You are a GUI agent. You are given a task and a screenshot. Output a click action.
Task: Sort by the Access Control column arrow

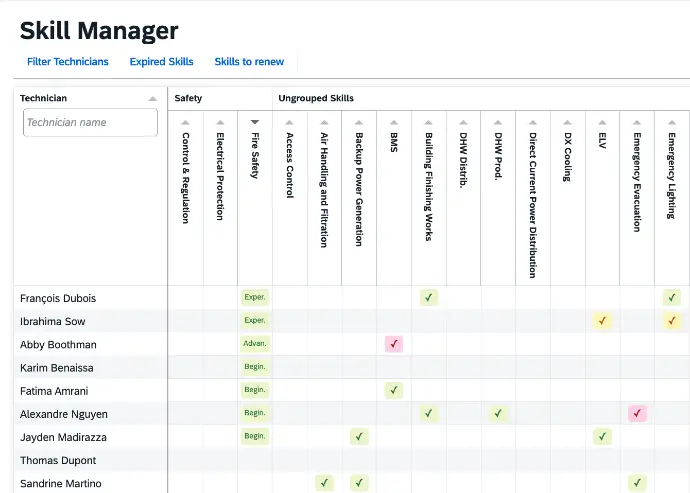(290, 122)
